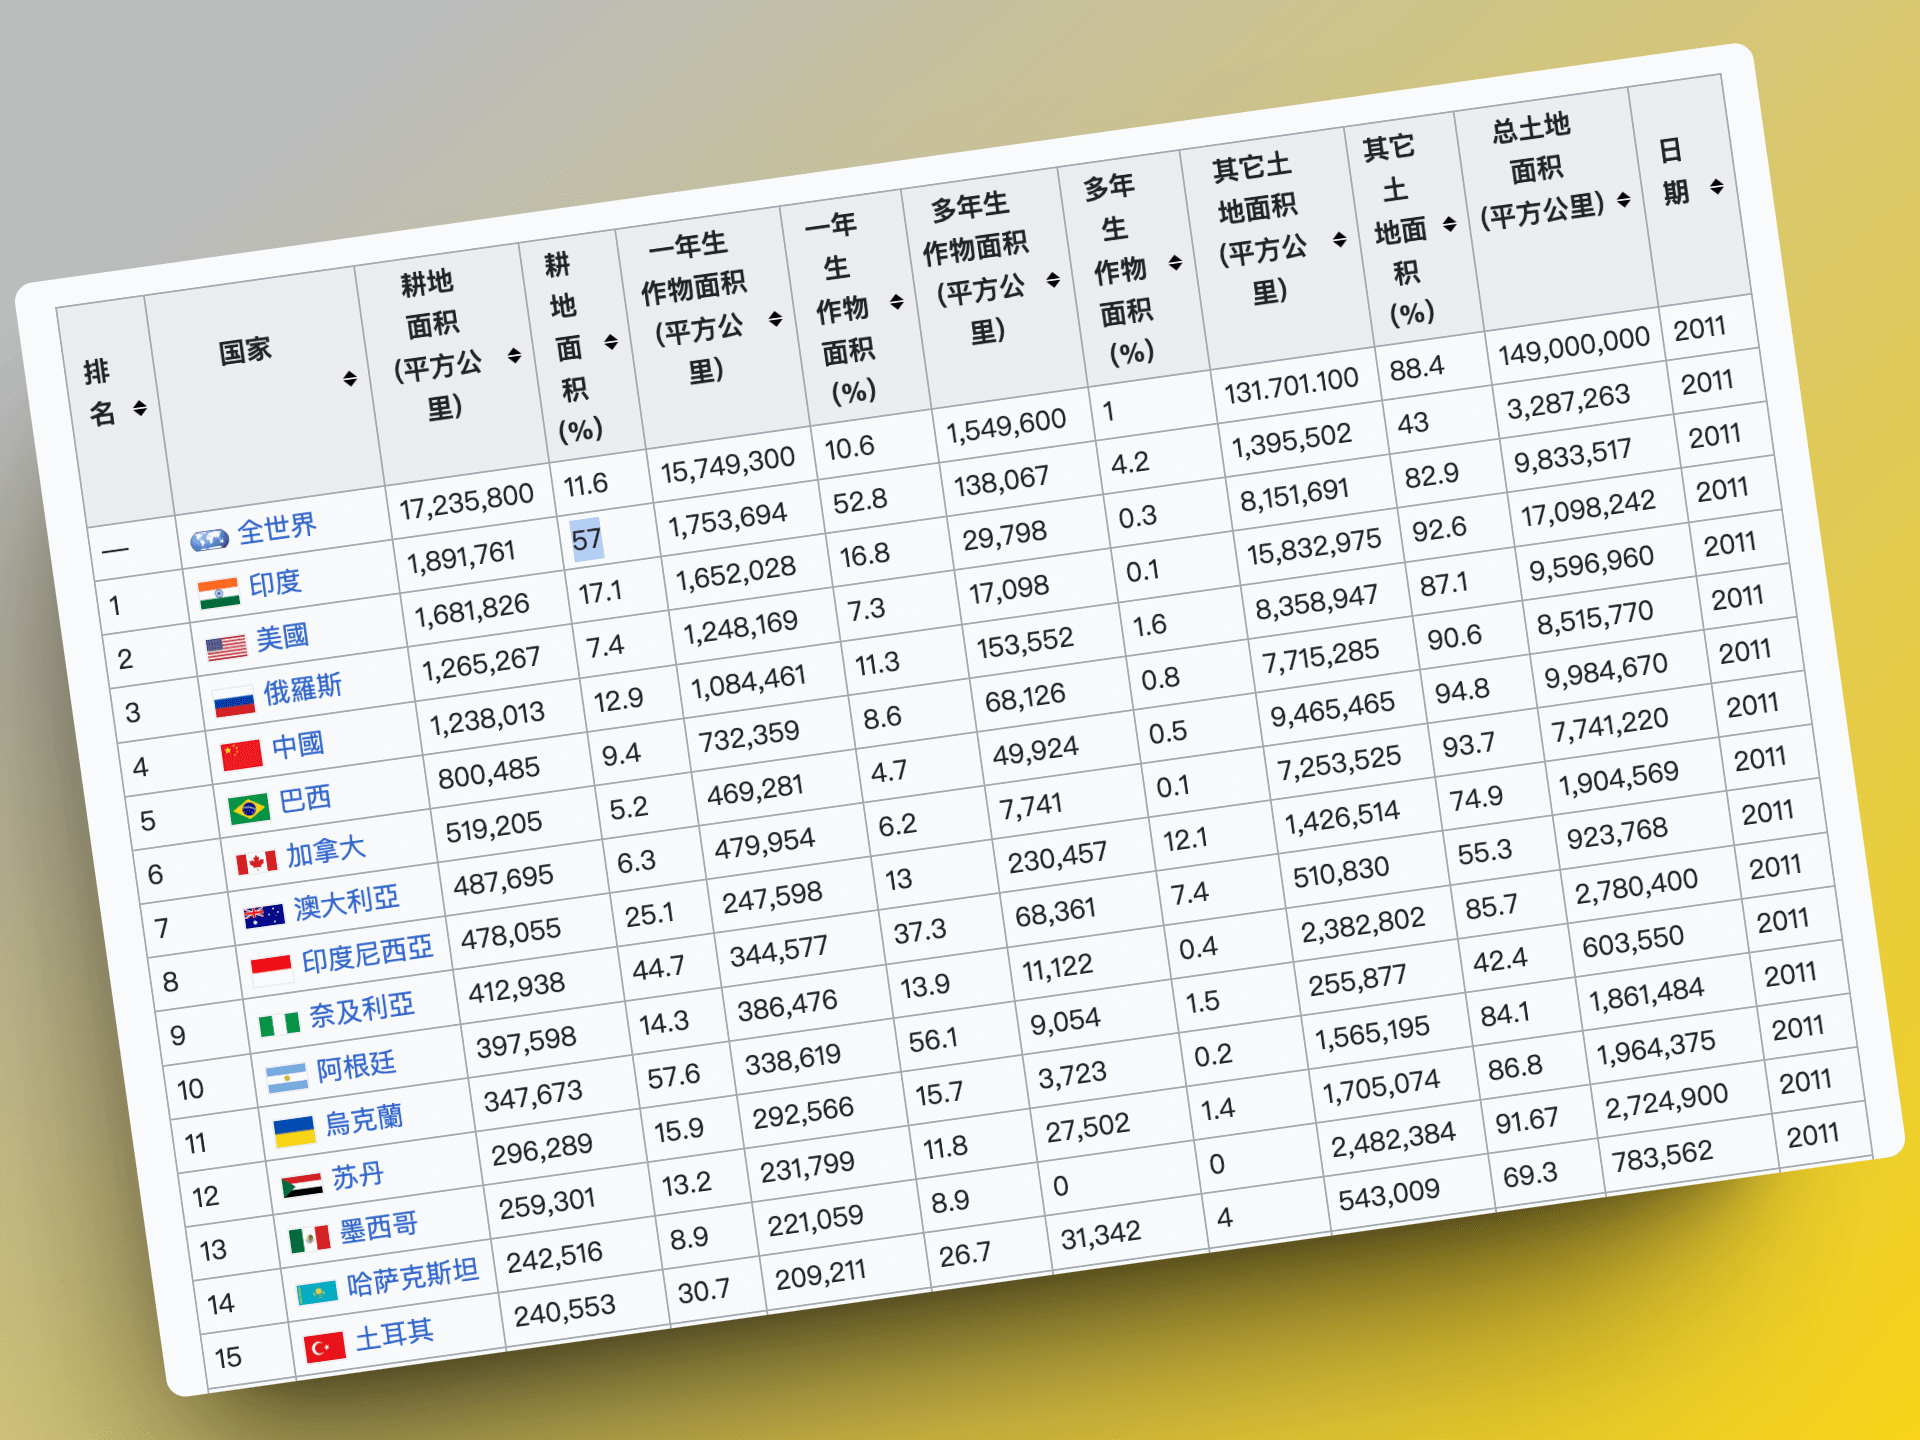Sort by 总土地面积 column arrows
Screen dimensions: 1920x1440
1623,200
